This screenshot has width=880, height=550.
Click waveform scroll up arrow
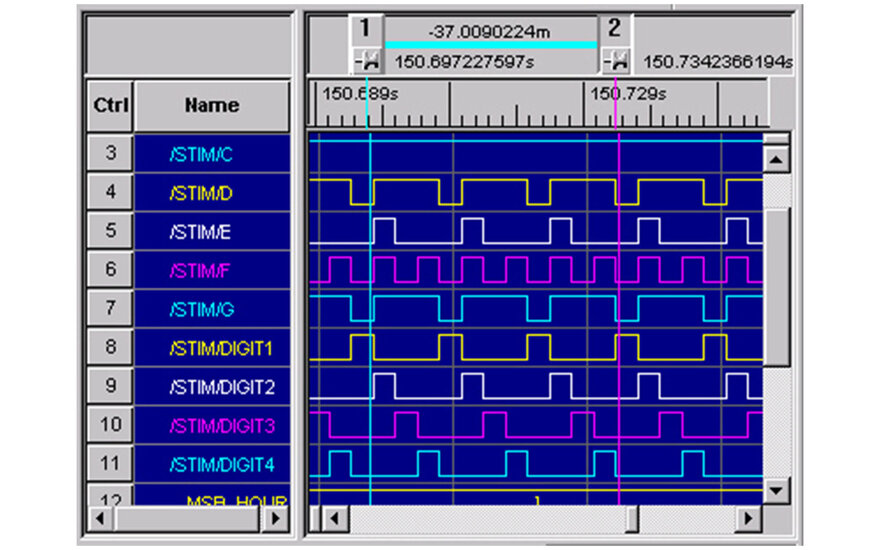777,159
